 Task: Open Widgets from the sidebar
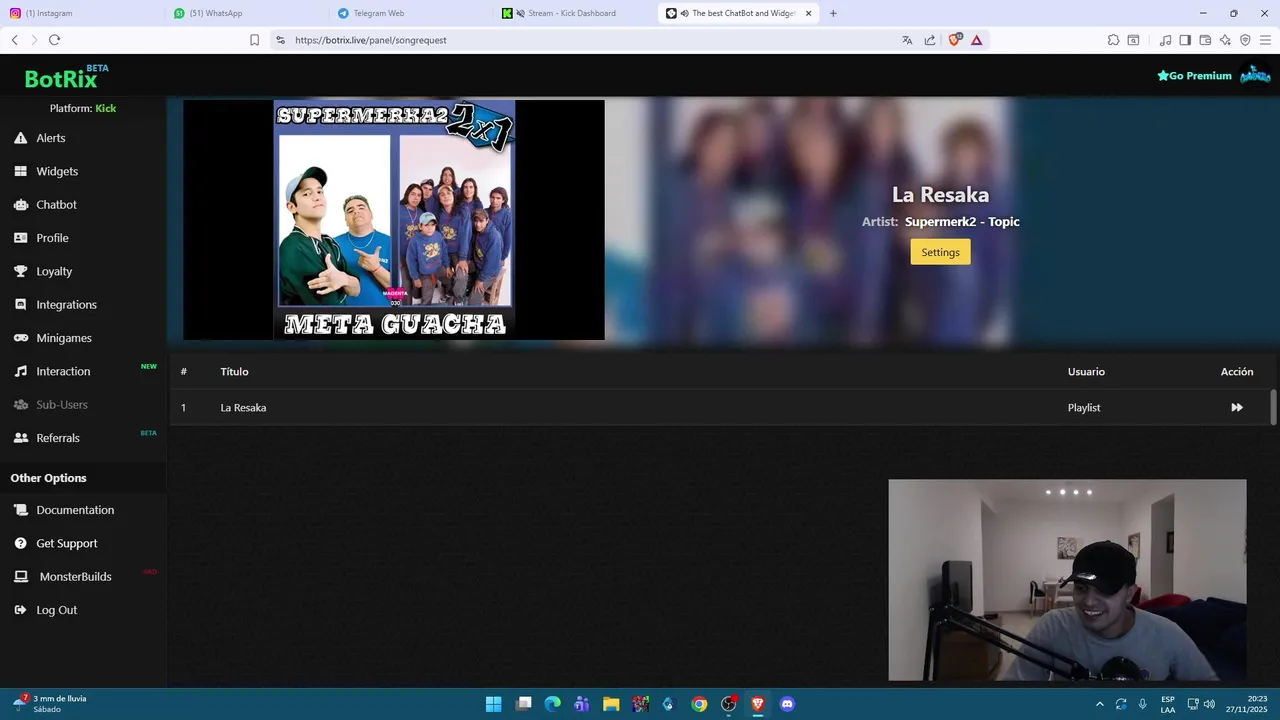pos(57,171)
